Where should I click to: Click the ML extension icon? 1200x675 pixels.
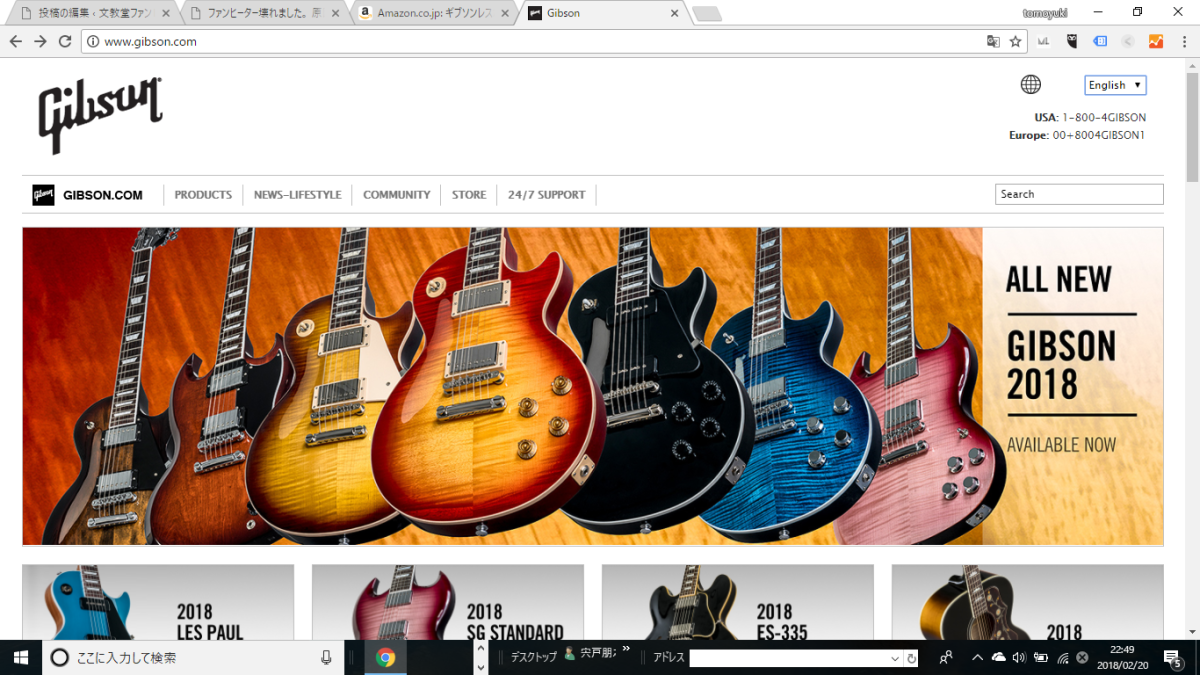(1044, 42)
